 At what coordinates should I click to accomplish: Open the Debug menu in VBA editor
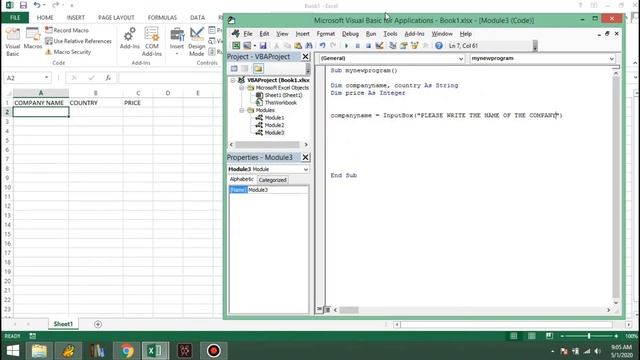350,34
